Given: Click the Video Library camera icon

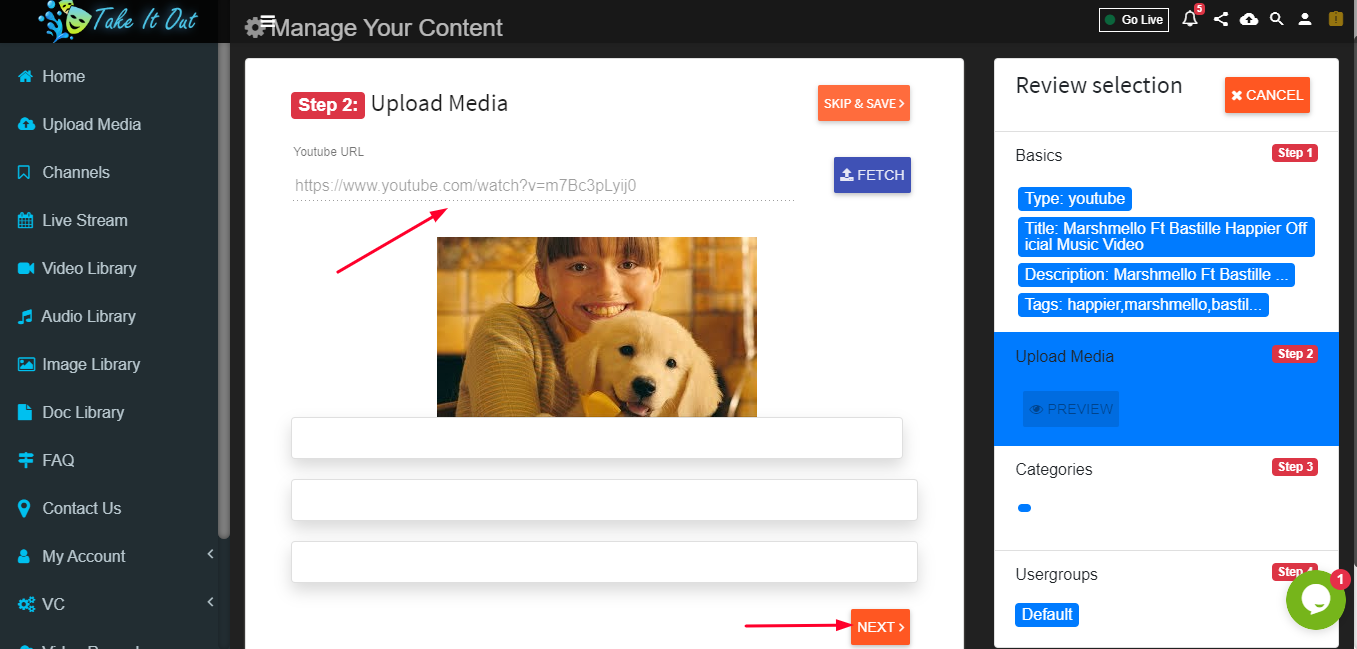Looking at the screenshot, I should (x=26, y=268).
